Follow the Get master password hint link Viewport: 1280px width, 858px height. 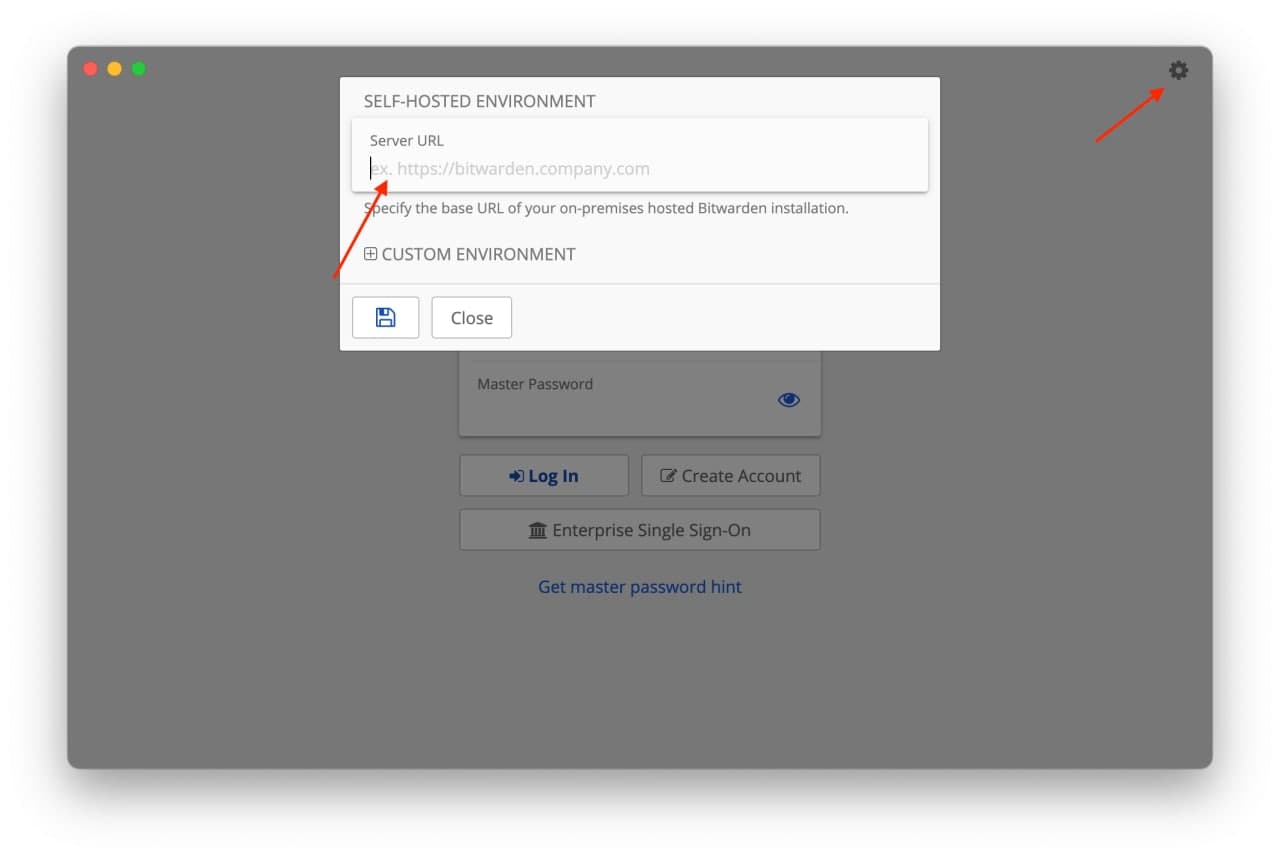tap(640, 587)
